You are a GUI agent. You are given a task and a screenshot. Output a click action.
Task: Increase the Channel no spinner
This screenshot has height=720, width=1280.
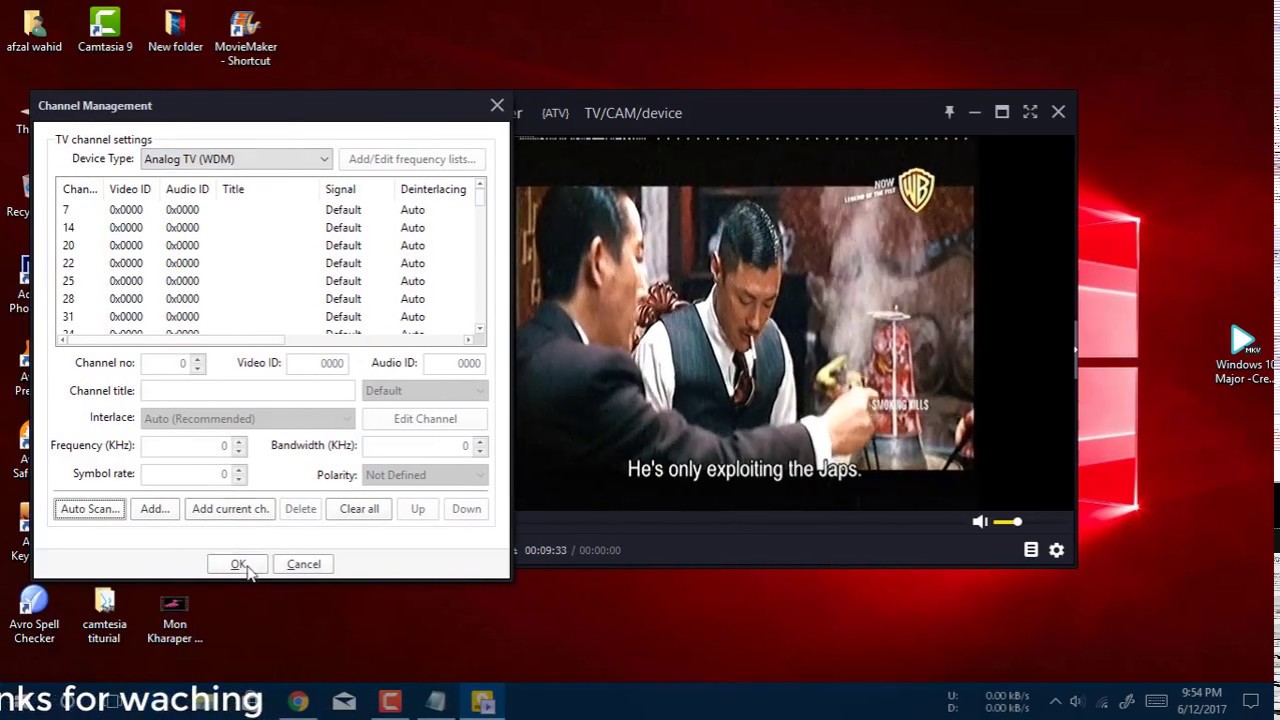pyautogui.click(x=197, y=359)
